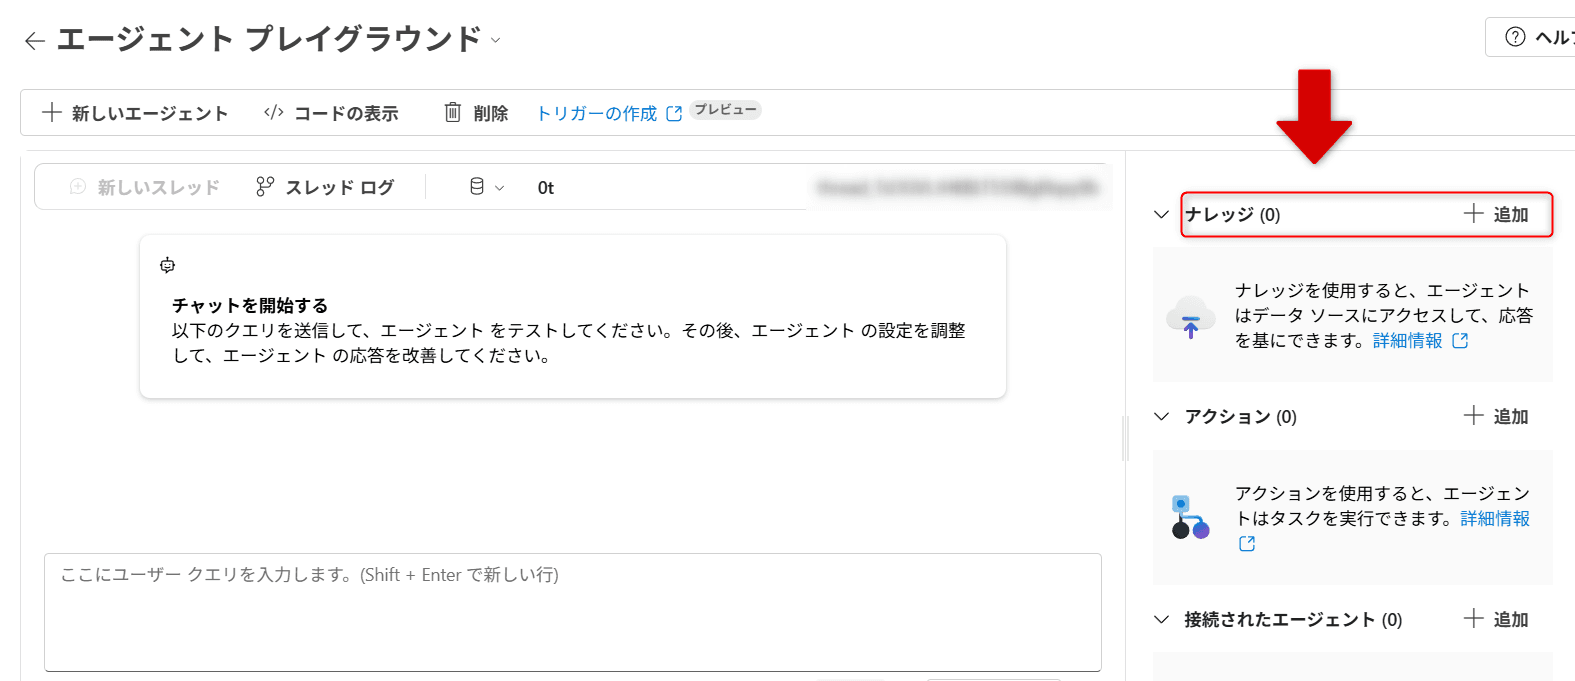Click the コードの表示 code icon

272,112
